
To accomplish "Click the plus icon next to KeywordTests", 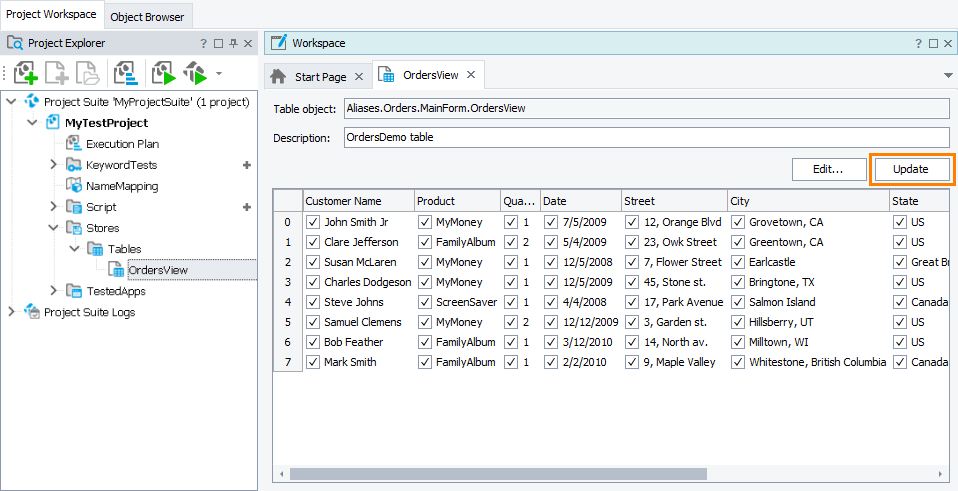I will tap(246, 165).
